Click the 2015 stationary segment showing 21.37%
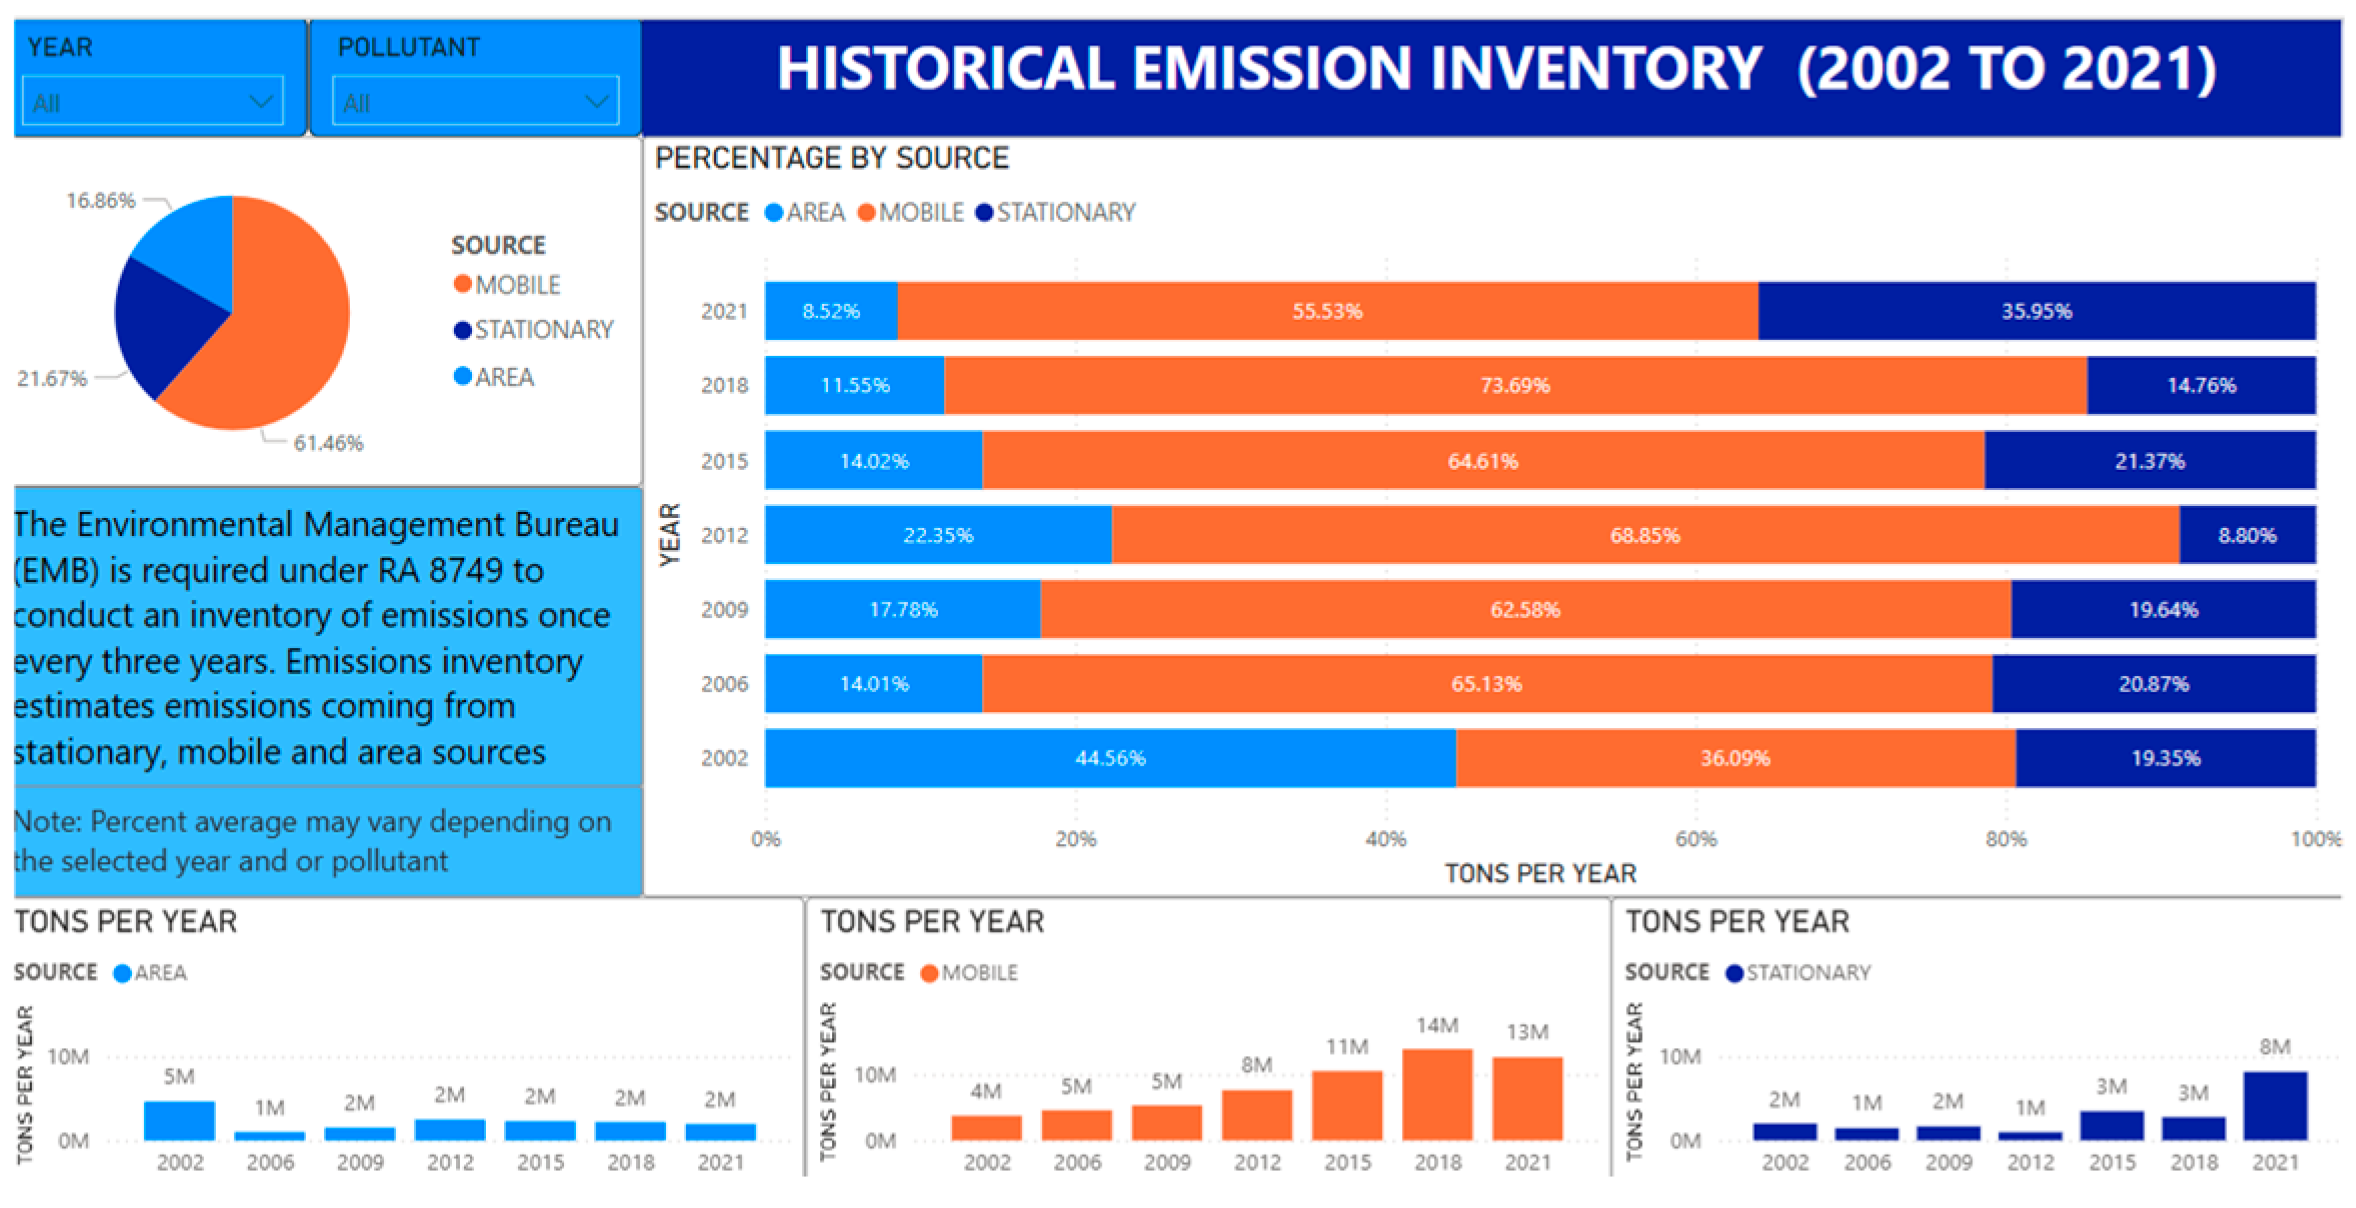The image size is (2356, 1208). coord(2150,460)
